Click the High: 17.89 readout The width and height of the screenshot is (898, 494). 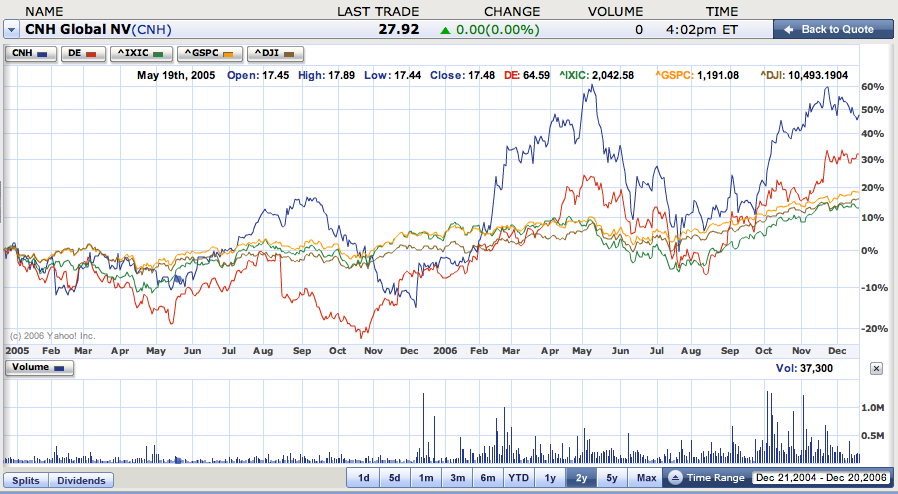tap(326, 75)
